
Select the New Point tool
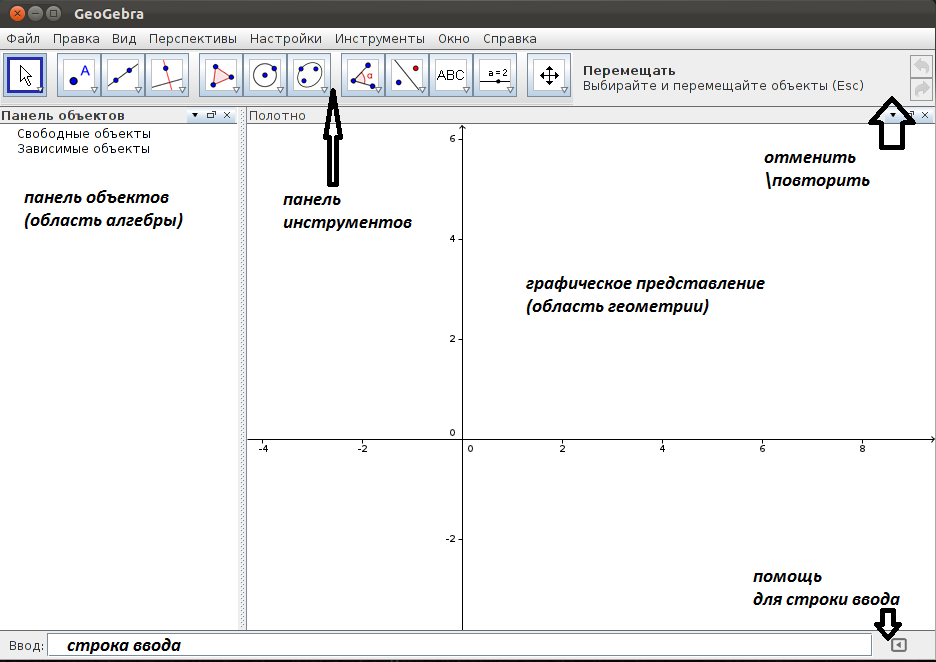[79, 75]
